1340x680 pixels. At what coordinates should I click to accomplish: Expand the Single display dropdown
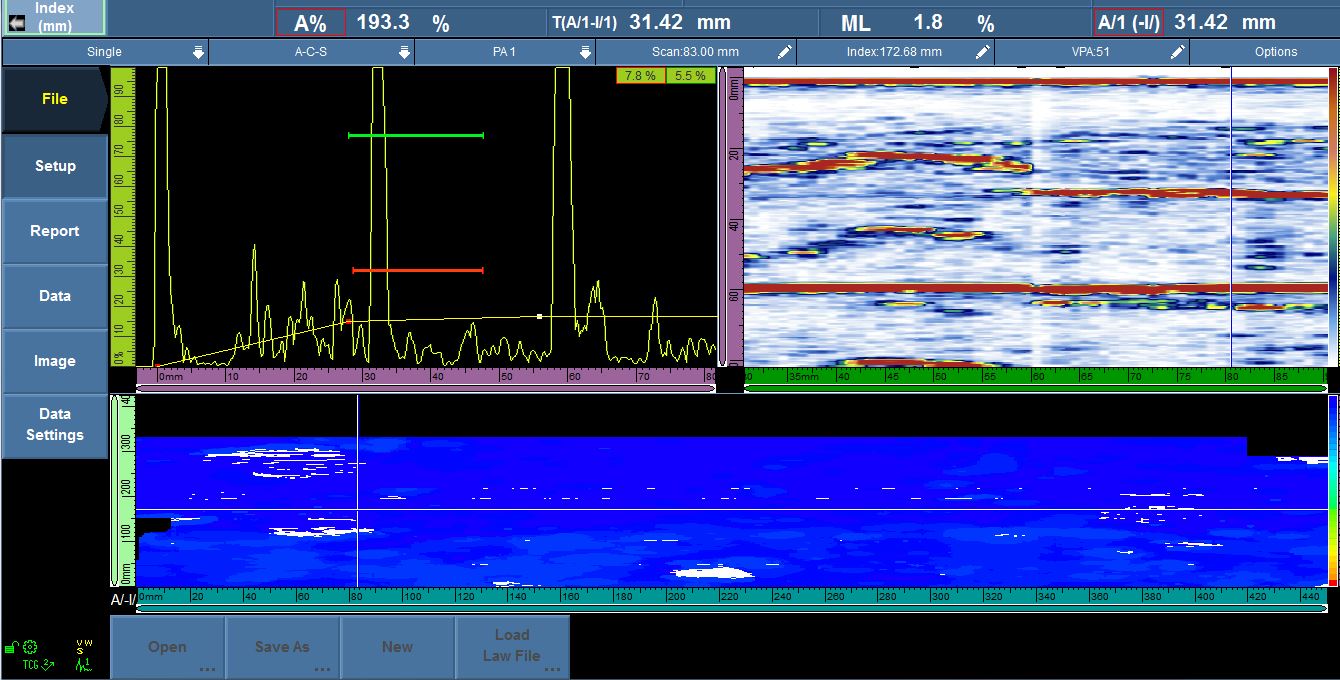coord(198,52)
